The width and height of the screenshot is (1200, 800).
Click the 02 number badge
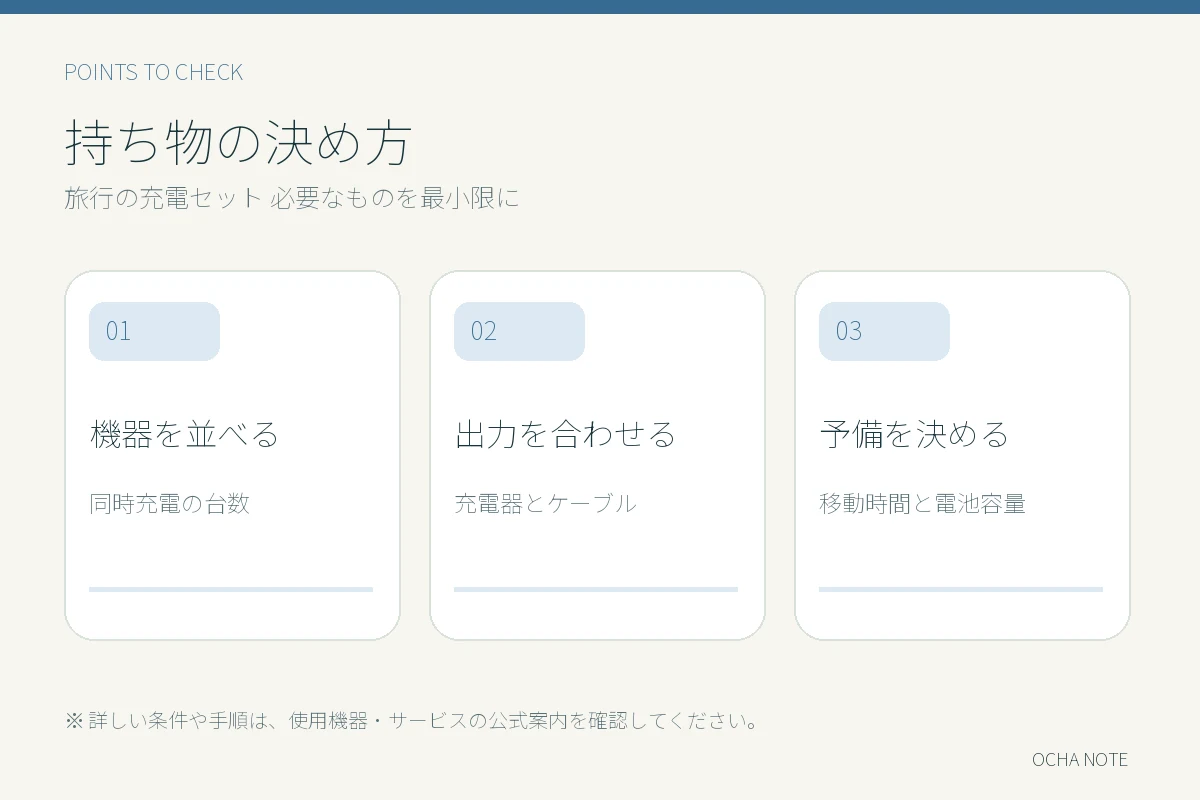(519, 331)
